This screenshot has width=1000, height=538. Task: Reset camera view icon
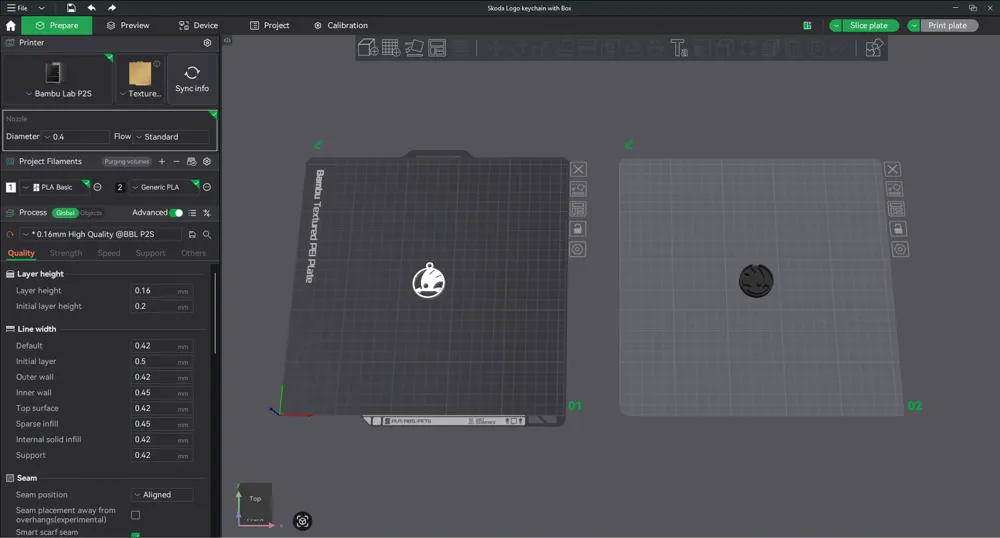click(x=302, y=521)
